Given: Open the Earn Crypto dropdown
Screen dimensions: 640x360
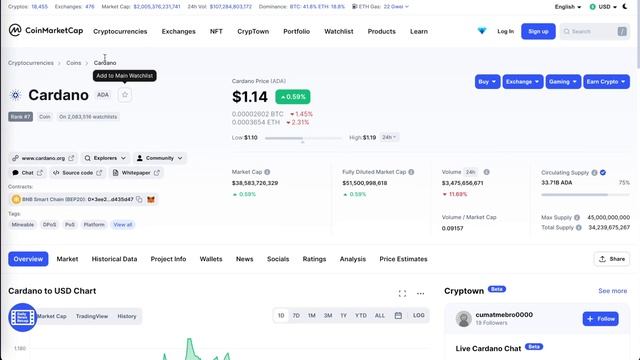Looking at the screenshot, I should [x=606, y=82].
